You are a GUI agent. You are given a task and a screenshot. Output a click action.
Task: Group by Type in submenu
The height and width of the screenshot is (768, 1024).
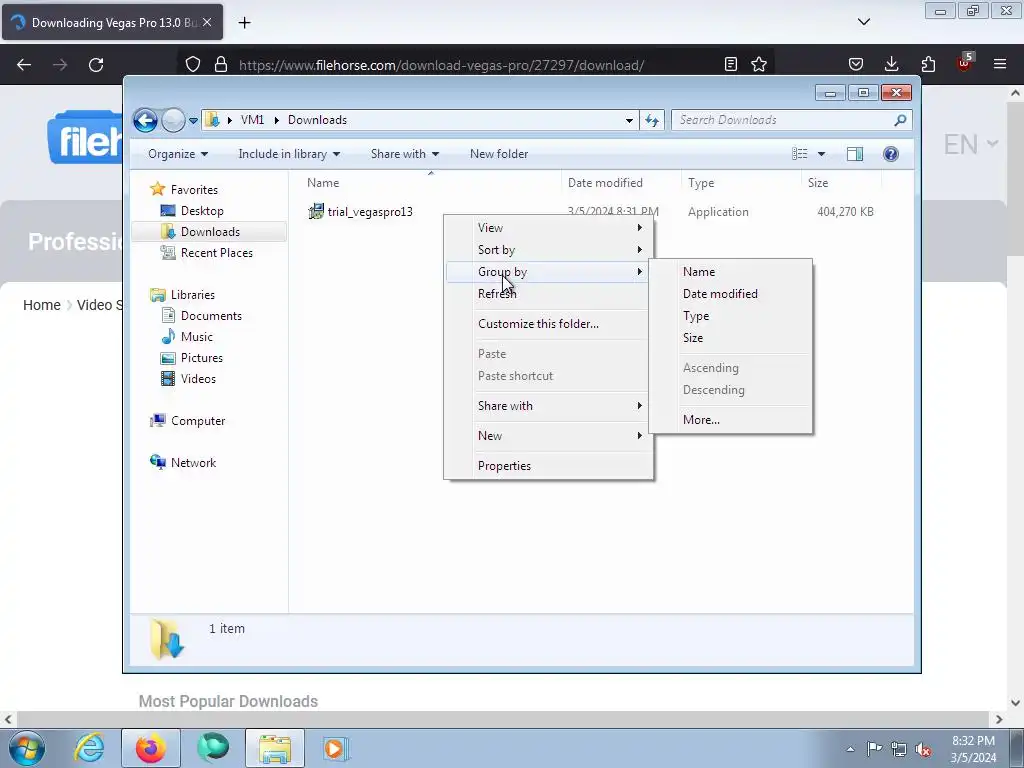point(730,316)
